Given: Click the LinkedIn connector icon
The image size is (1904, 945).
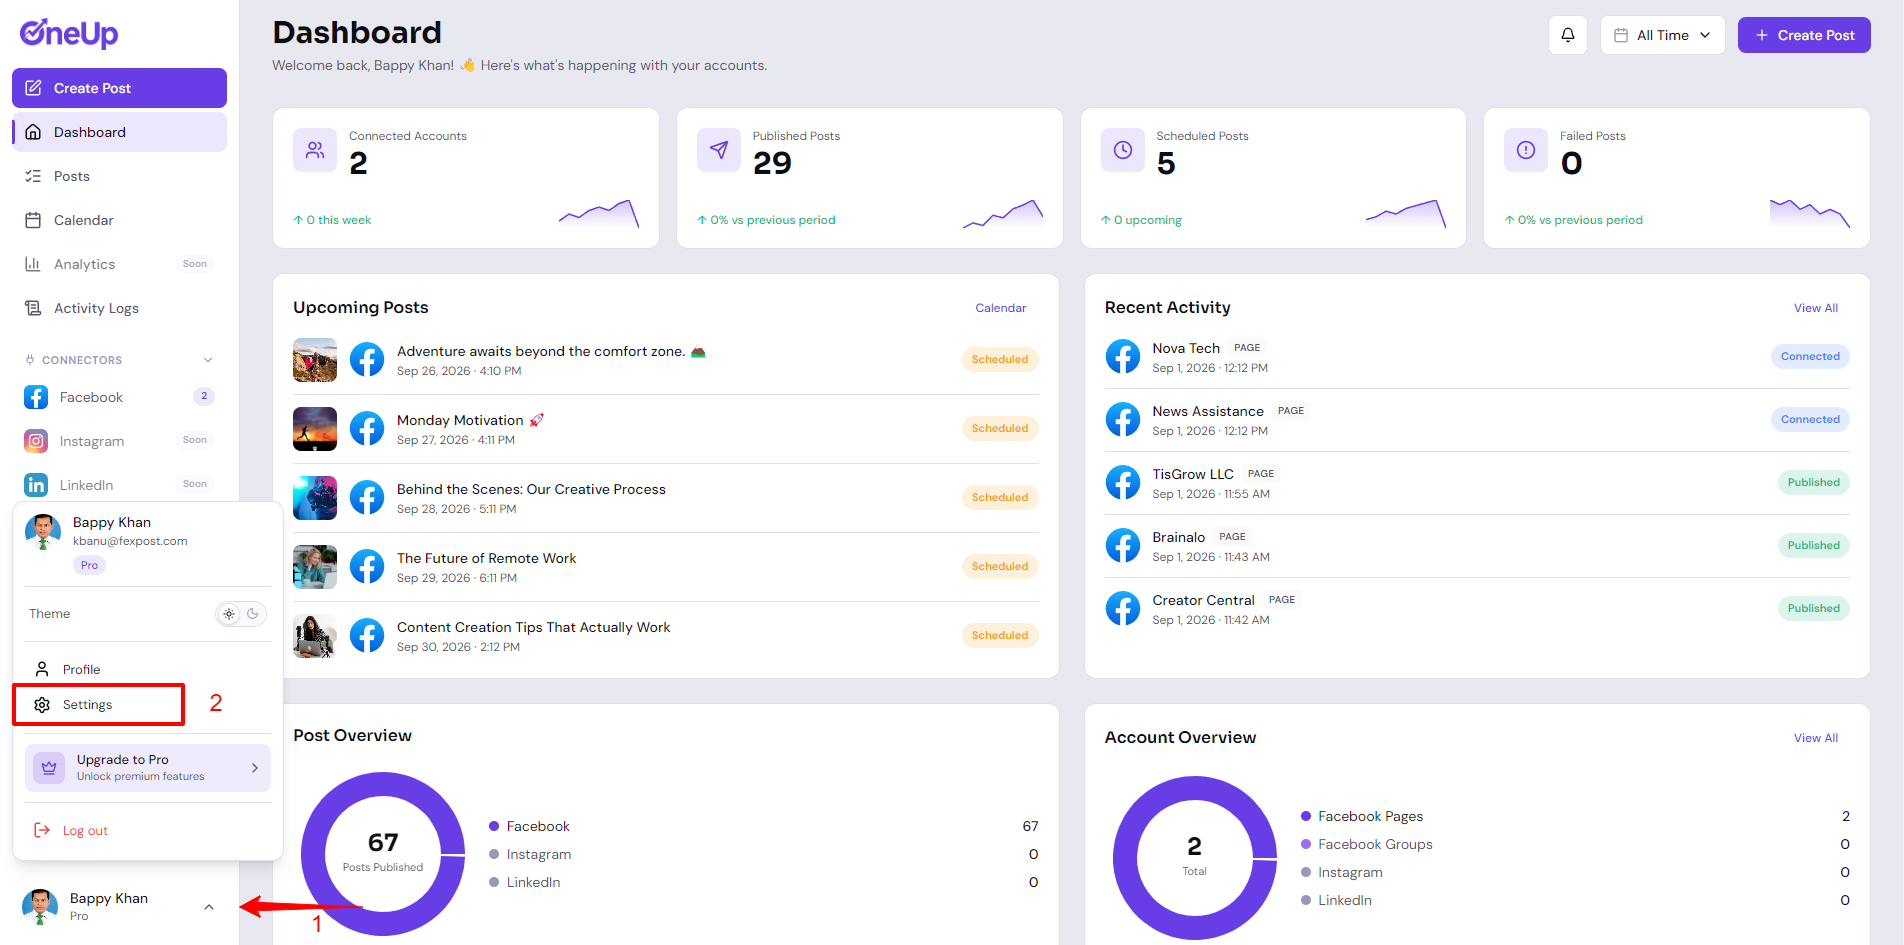Looking at the screenshot, I should [36, 485].
